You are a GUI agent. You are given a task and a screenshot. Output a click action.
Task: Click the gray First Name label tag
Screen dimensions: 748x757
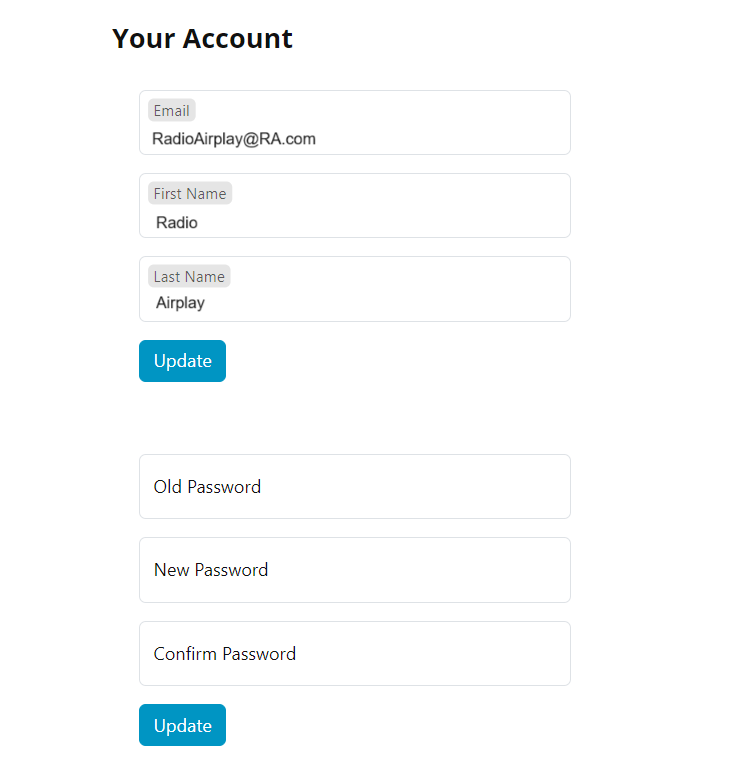190,193
